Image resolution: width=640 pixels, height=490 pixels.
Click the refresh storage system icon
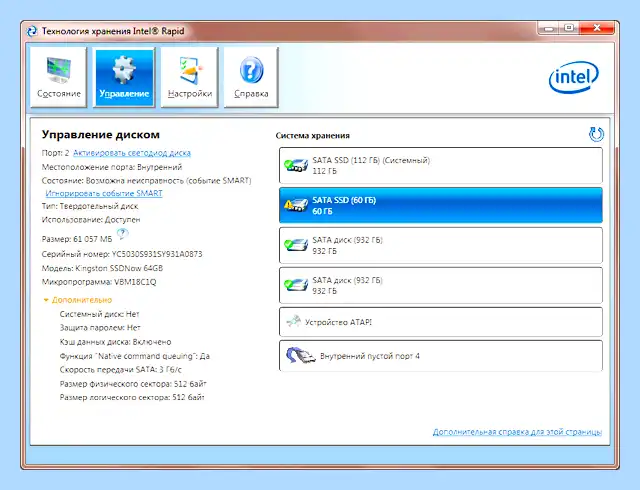(x=596, y=134)
